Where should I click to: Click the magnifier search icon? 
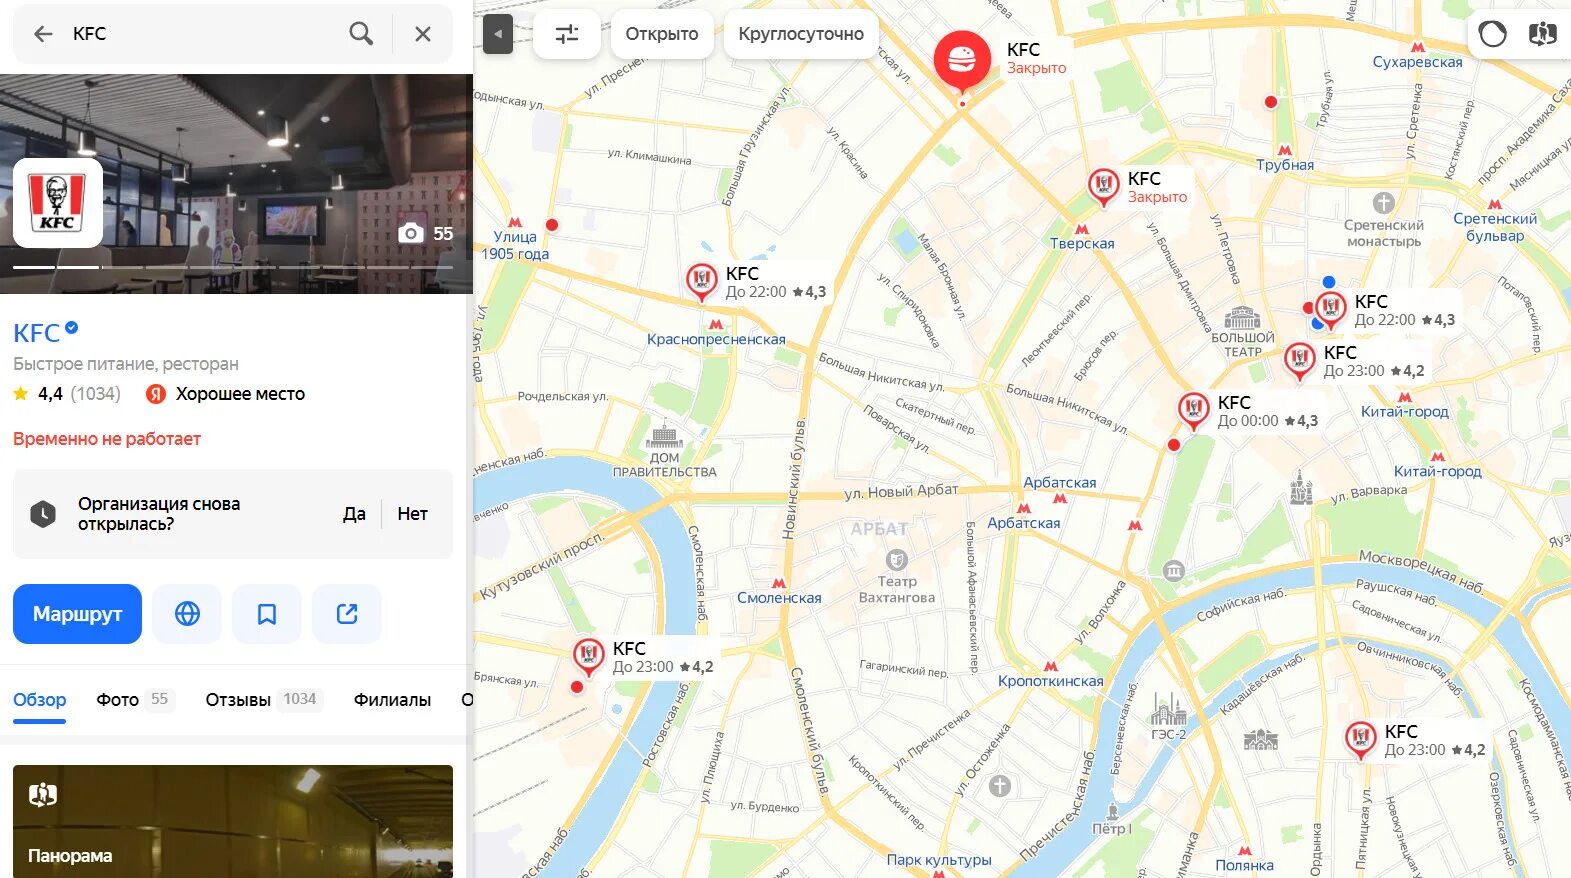tap(361, 34)
